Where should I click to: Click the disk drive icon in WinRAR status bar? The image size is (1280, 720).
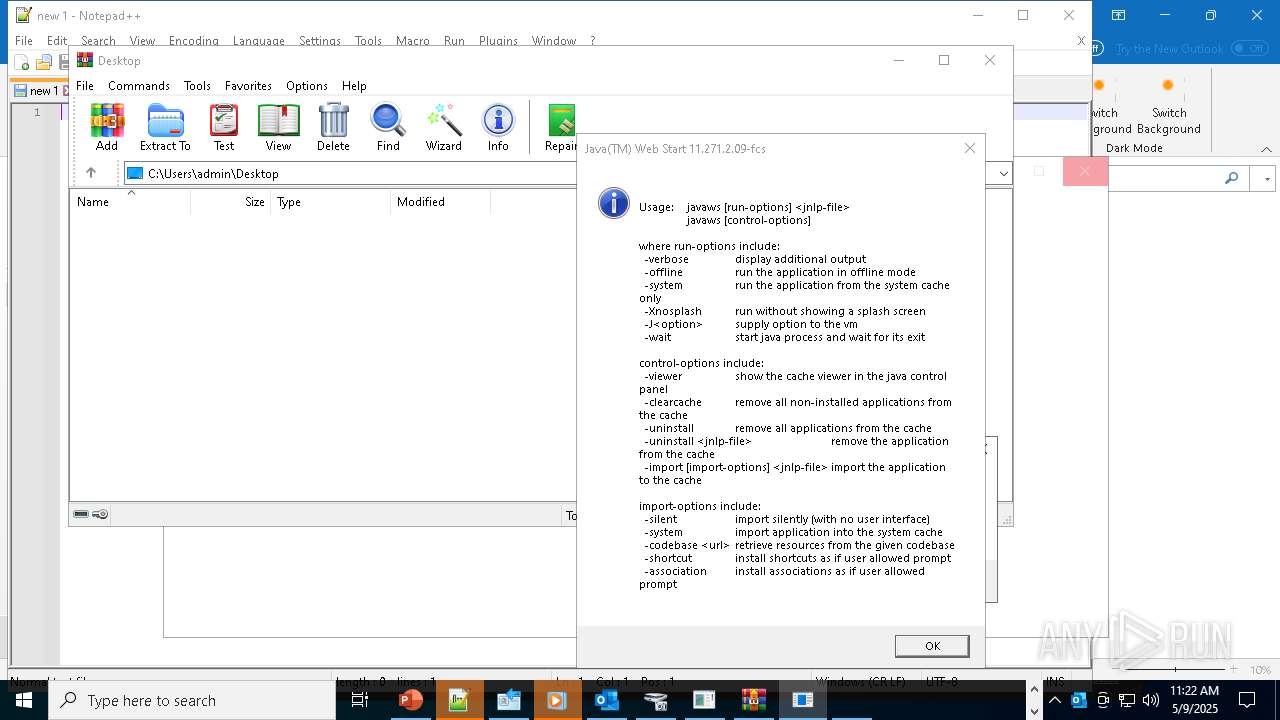point(81,514)
